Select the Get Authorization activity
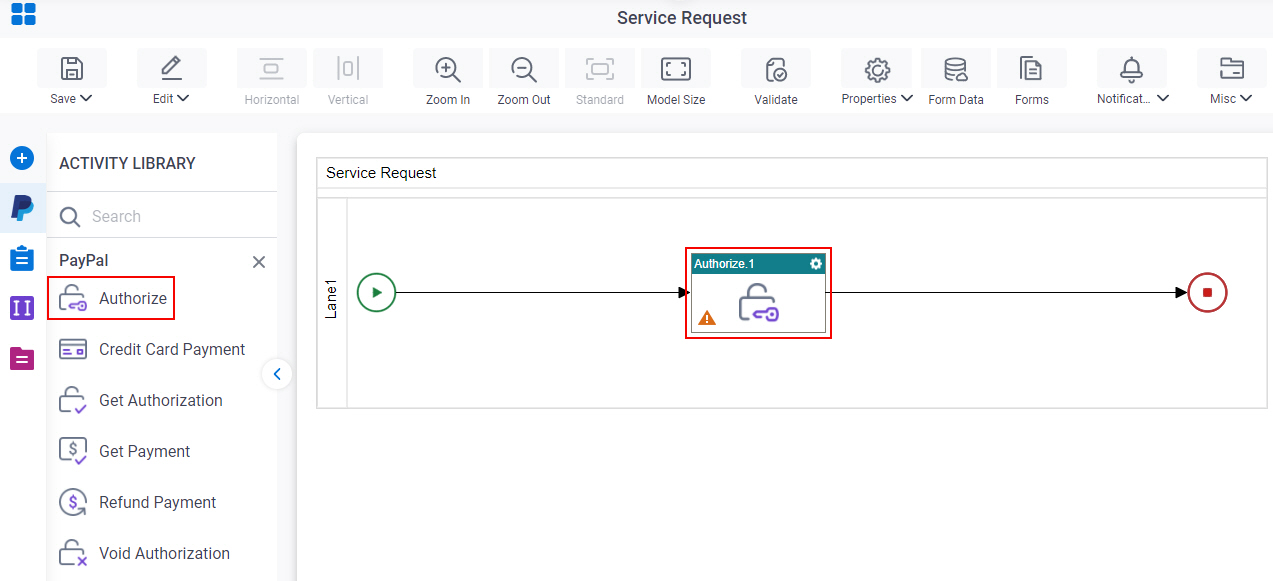The height and width of the screenshot is (581, 1273). pos(141,400)
